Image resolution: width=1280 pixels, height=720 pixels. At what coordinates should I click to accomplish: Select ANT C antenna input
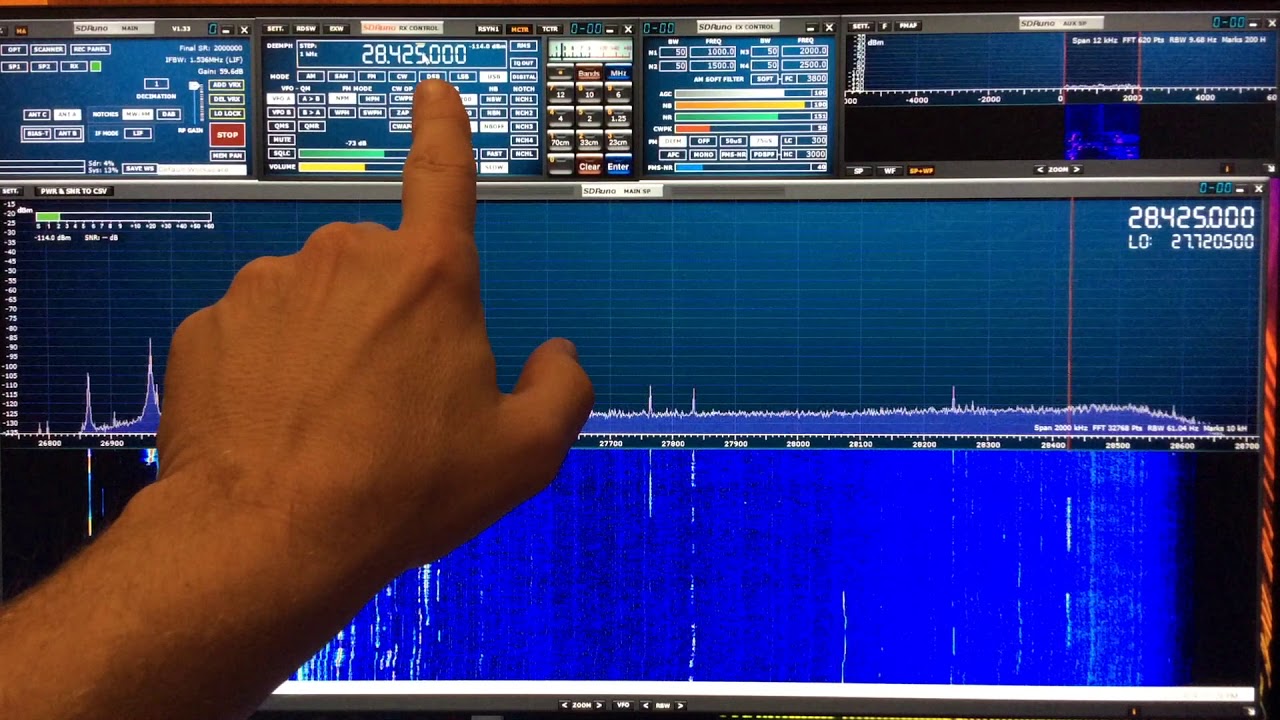[x=37, y=115]
